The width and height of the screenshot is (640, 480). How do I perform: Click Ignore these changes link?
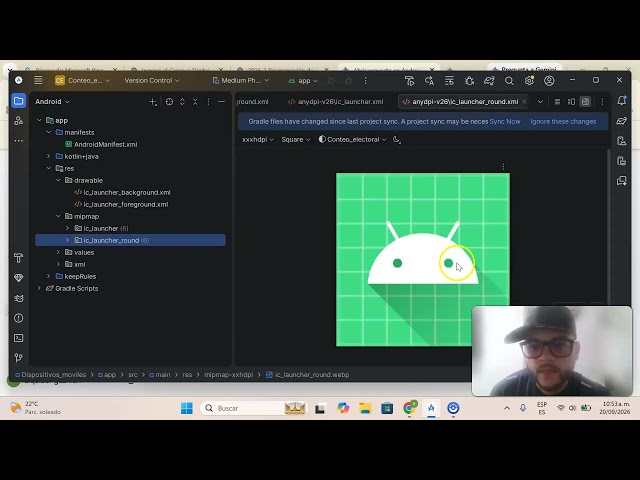563,122
